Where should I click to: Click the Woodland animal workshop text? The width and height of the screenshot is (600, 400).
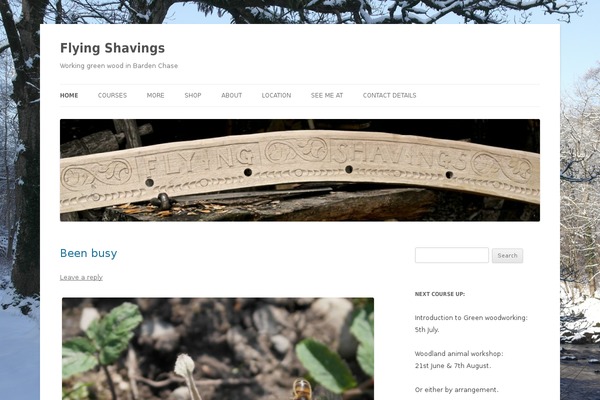(459, 354)
